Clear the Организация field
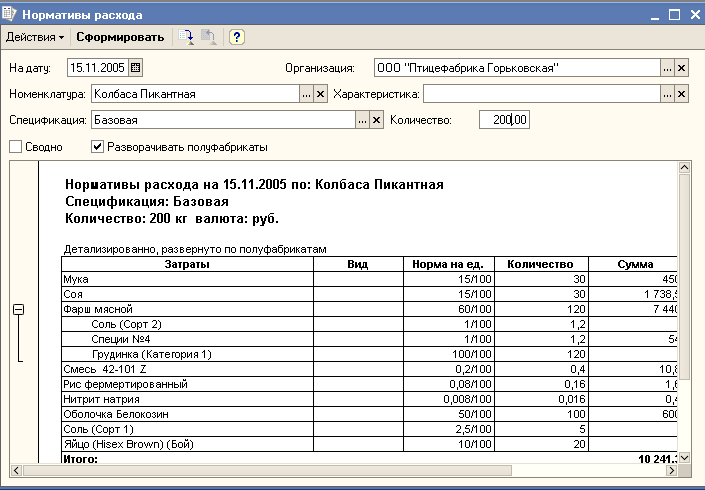 [682, 68]
